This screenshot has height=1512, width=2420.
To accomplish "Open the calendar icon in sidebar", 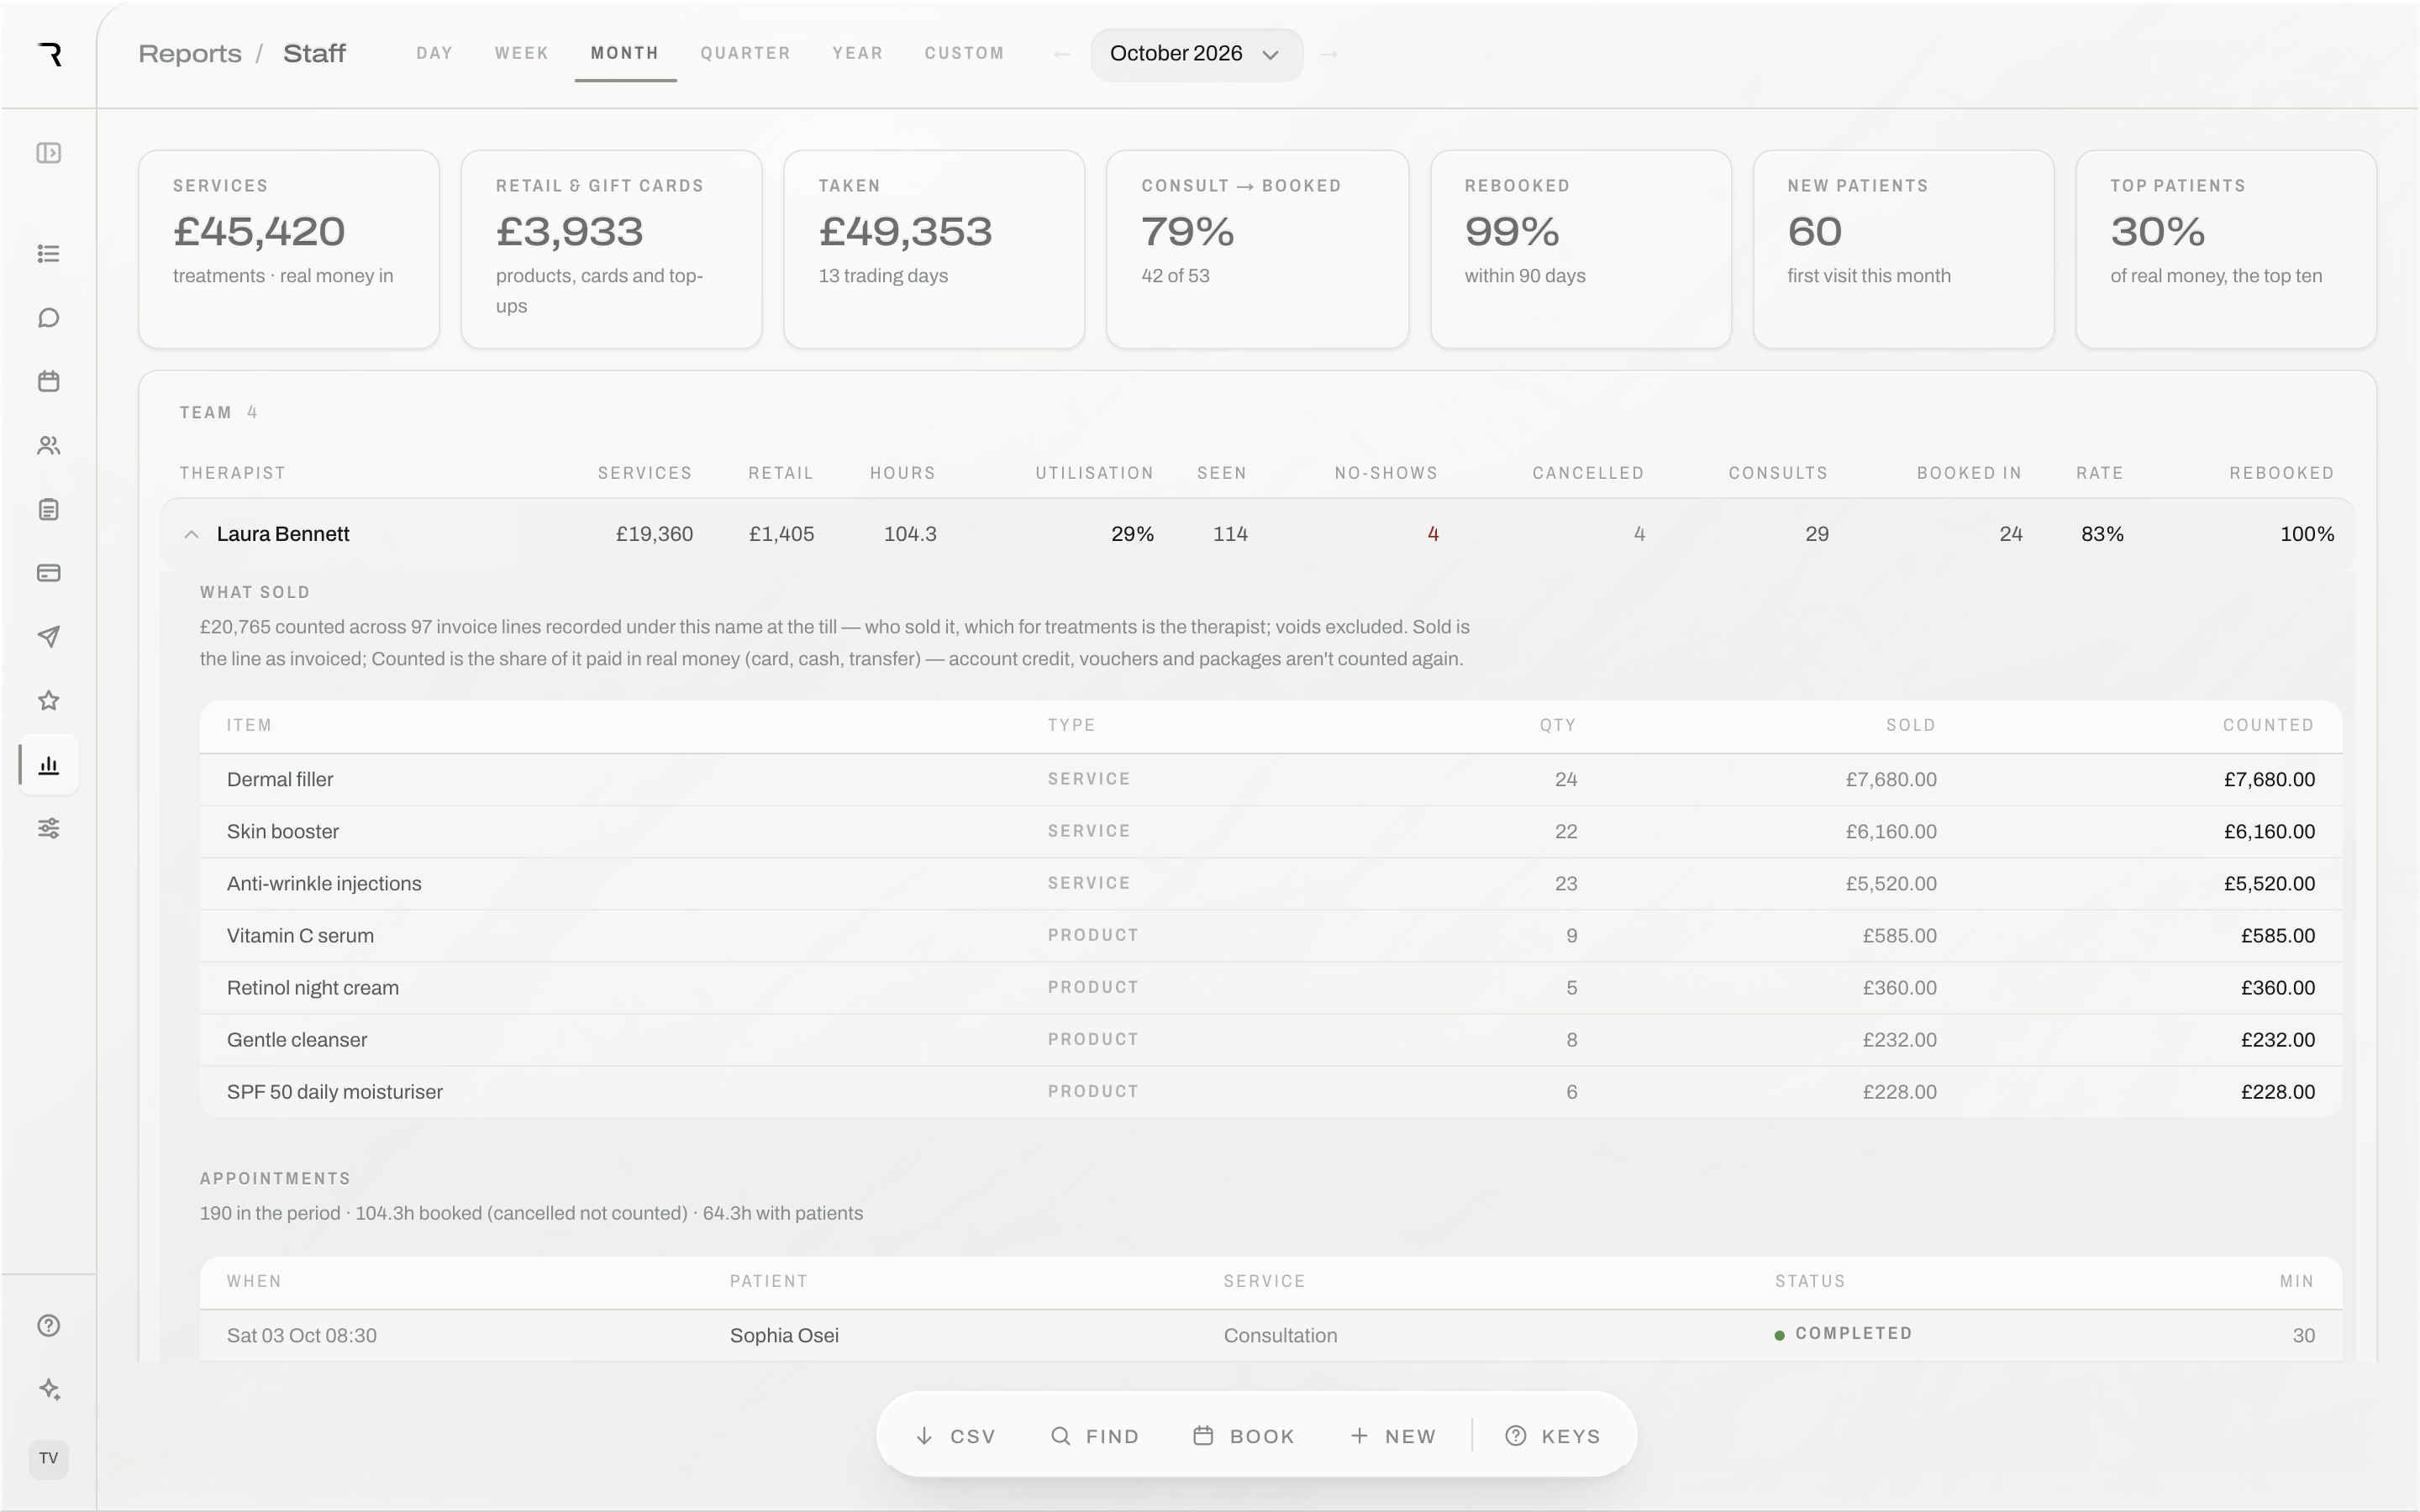I will click(x=48, y=381).
